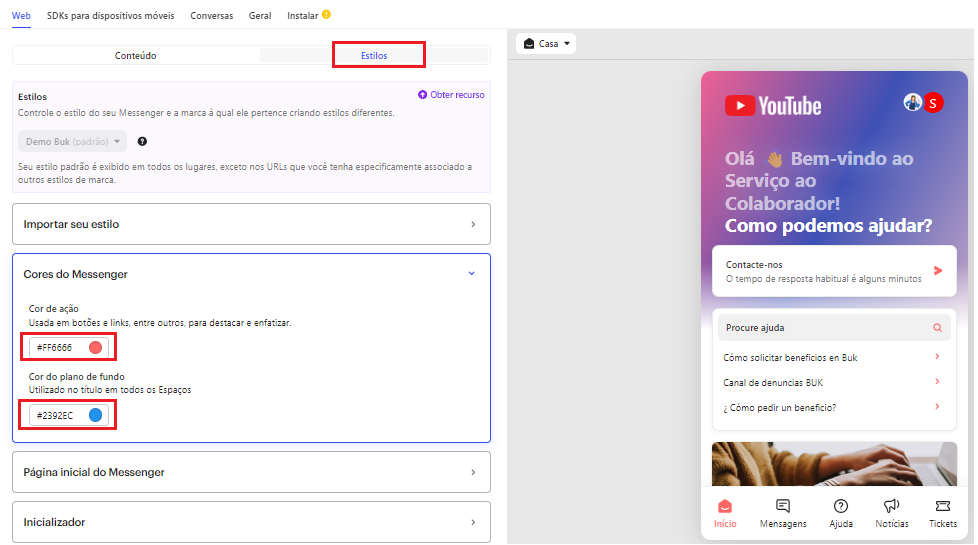Open the Canal de denuncias BUK article

(x=773, y=383)
